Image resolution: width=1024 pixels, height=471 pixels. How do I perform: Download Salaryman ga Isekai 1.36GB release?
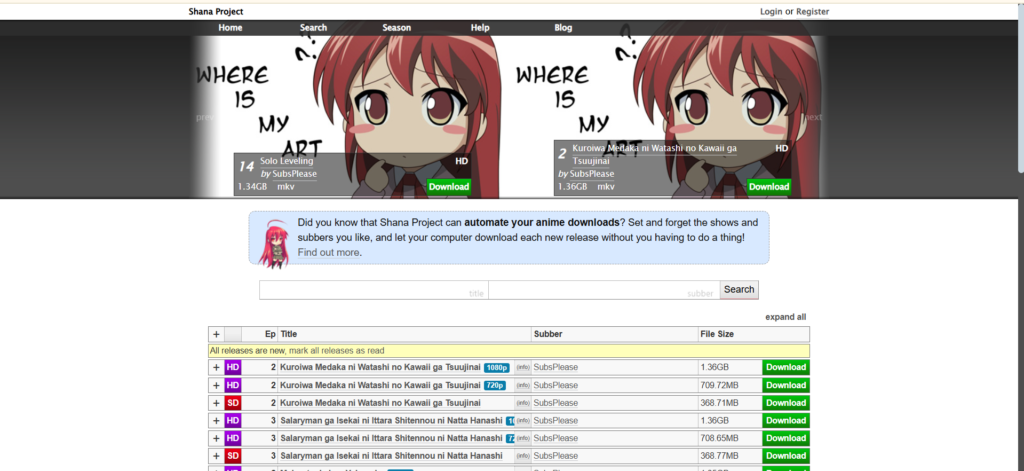[x=786, y=420]
